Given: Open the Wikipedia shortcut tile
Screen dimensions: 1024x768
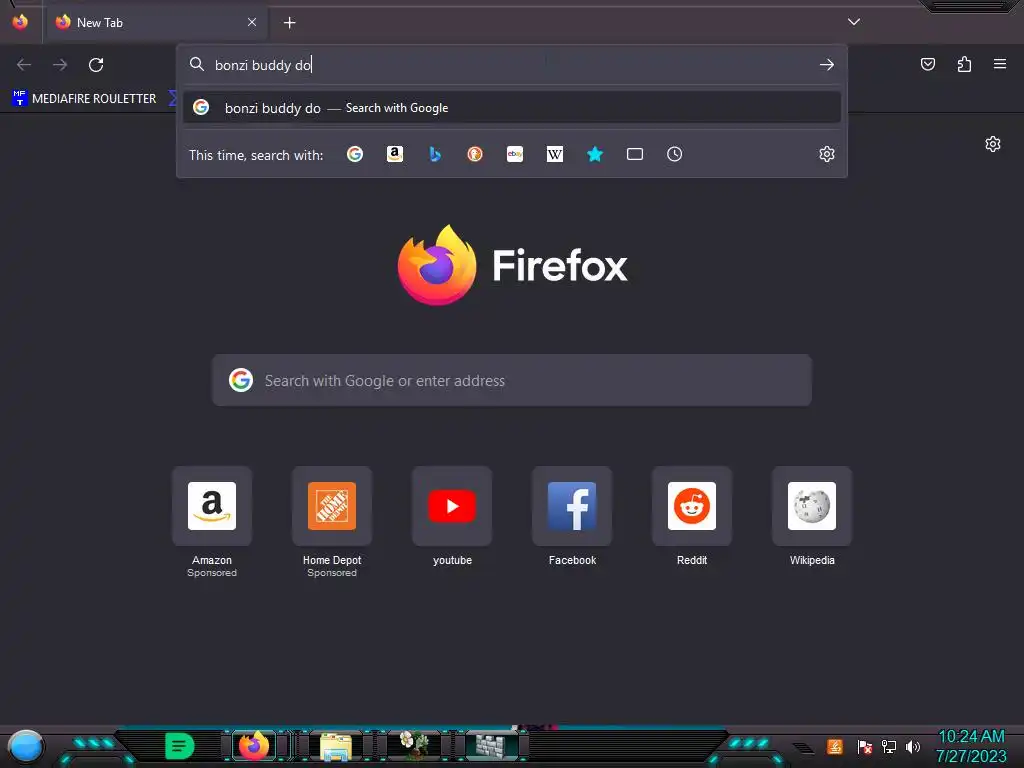Looking at the screenshot, I should (812, 506).
